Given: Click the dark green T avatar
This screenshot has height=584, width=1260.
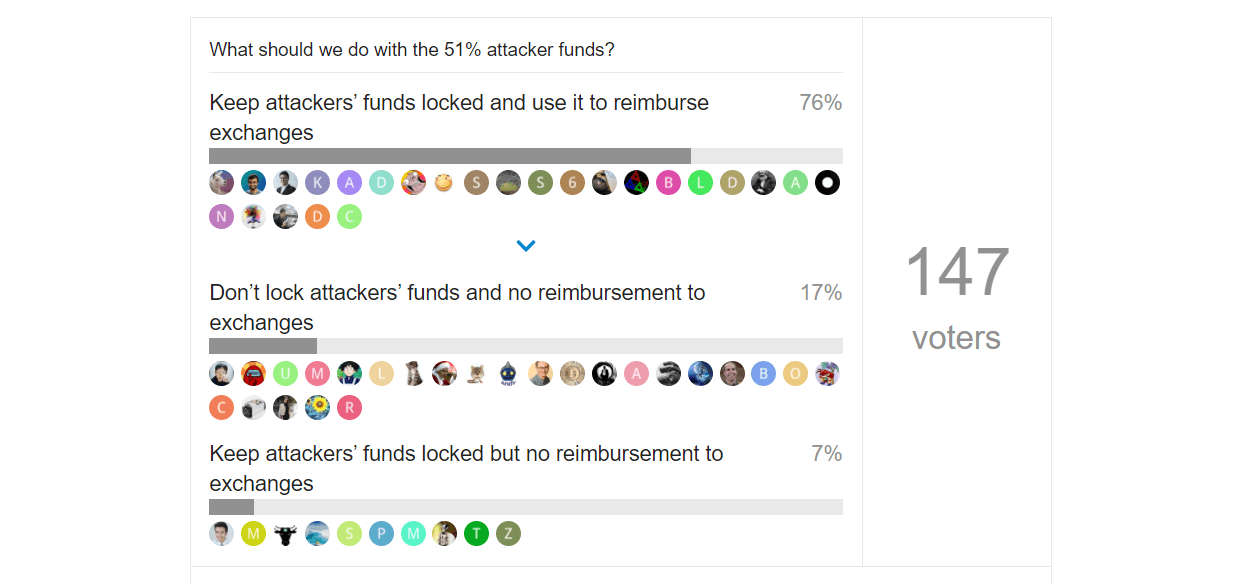Looking at the screenshot, I should click(476, 533).
